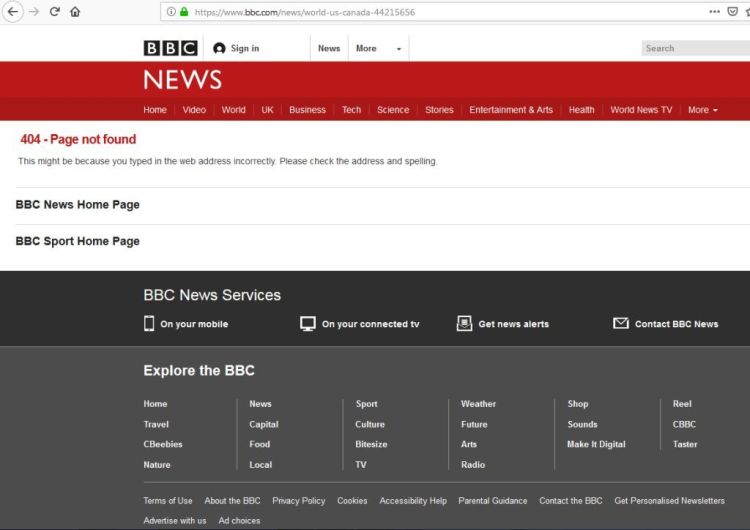The width and height of the screenshot is (750, 530).
Task: Open the Stories tab in news navigation
Action: pyautogui.click(x=439, y=110)
